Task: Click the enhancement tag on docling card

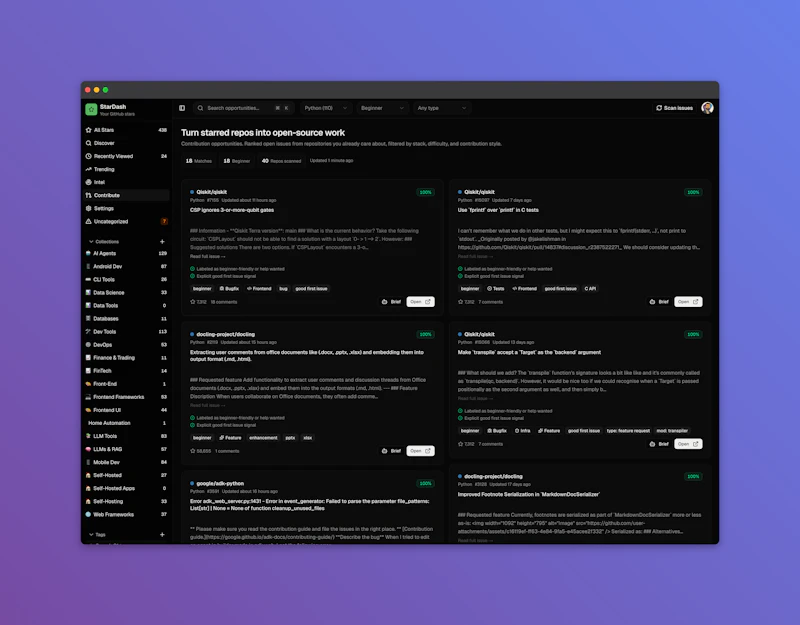Action: click(263, 438)
